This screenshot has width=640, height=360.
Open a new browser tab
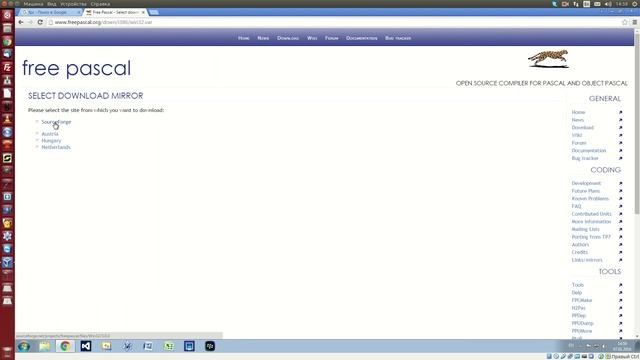point(154,12)
